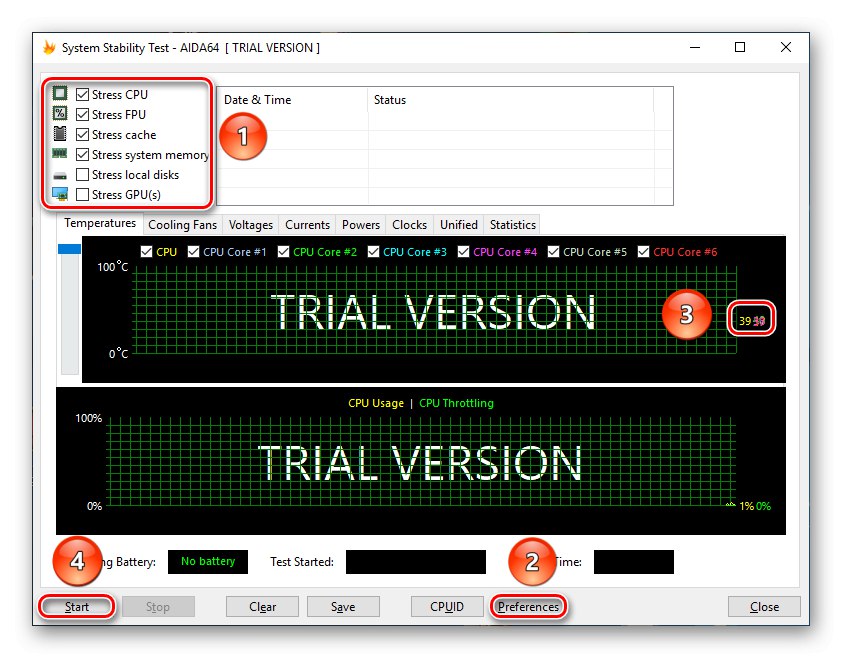Click the Stress CPU chip icon
Screen dimensions: 842x658
tap(60, 93)
